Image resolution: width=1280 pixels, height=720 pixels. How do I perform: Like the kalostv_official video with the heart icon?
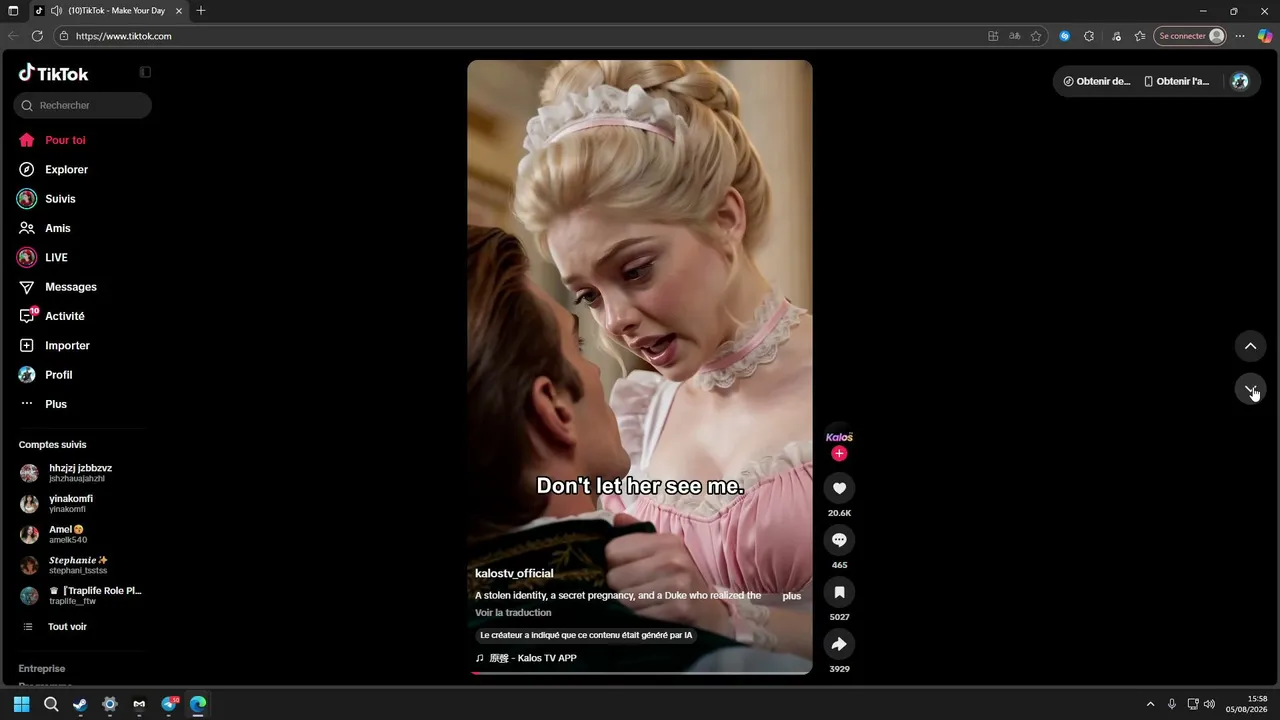839,488
